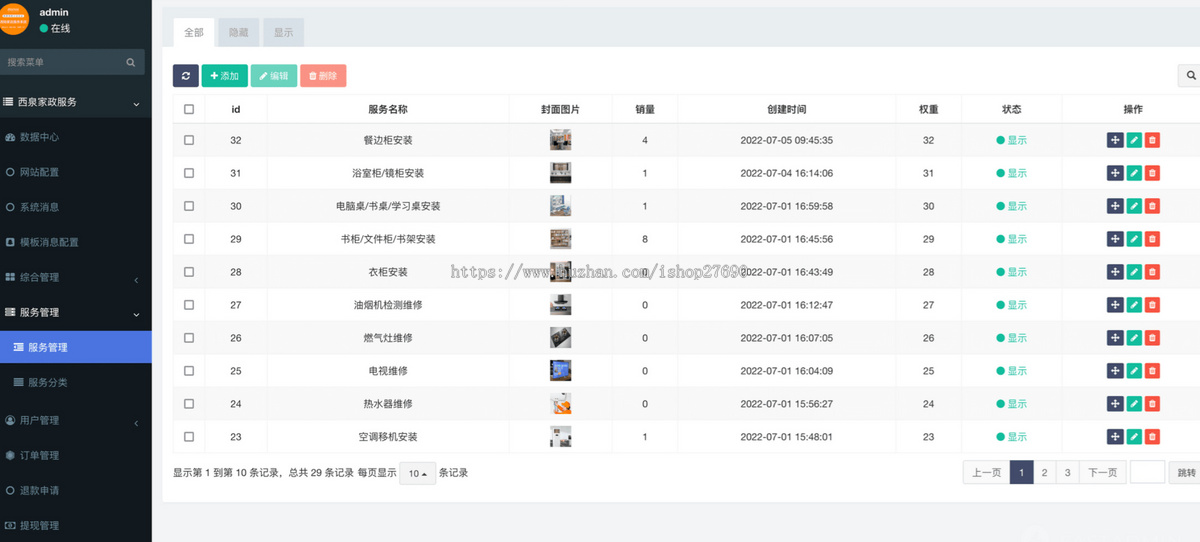
Task: Toggle 显示 status for row 27
Action: tap(1012, 305)
